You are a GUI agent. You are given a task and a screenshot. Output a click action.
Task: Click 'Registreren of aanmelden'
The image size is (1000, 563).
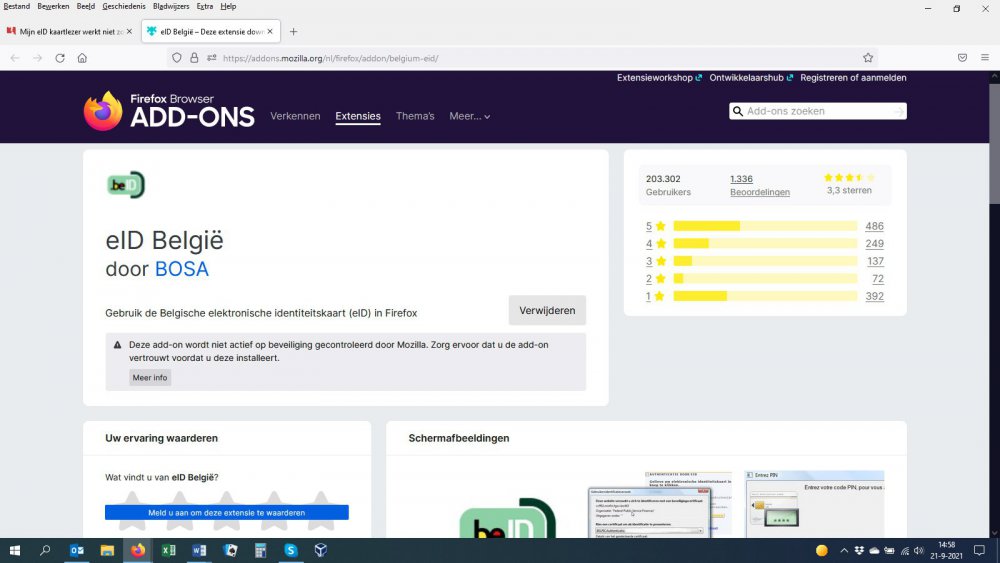pos(853,78)
